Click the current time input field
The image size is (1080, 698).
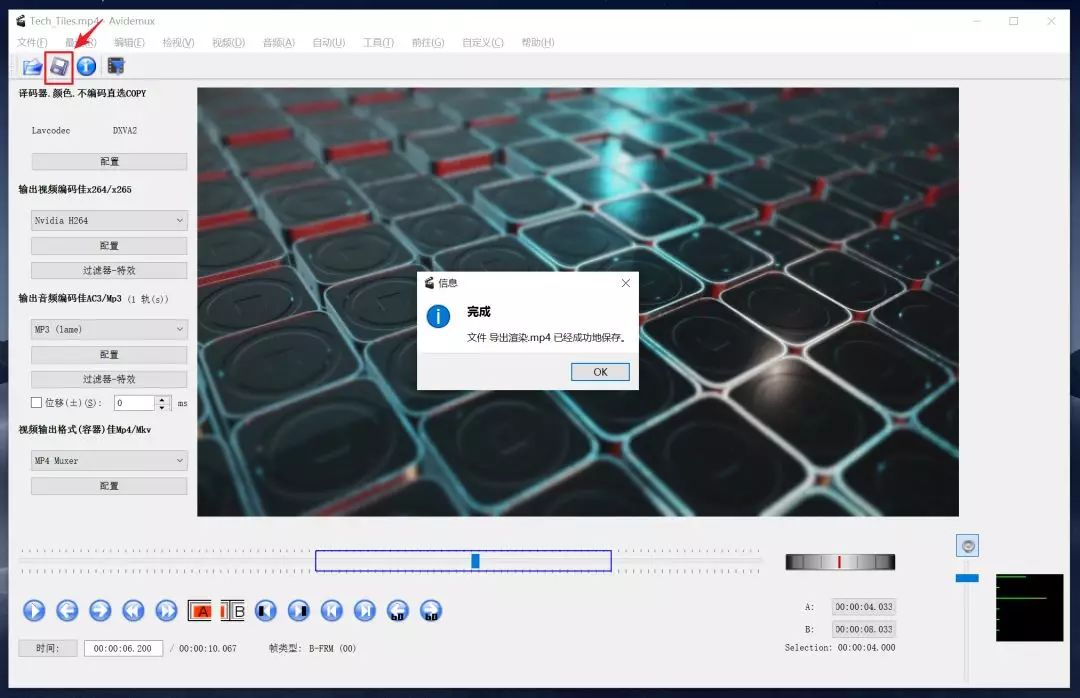(x=123, y=648)
